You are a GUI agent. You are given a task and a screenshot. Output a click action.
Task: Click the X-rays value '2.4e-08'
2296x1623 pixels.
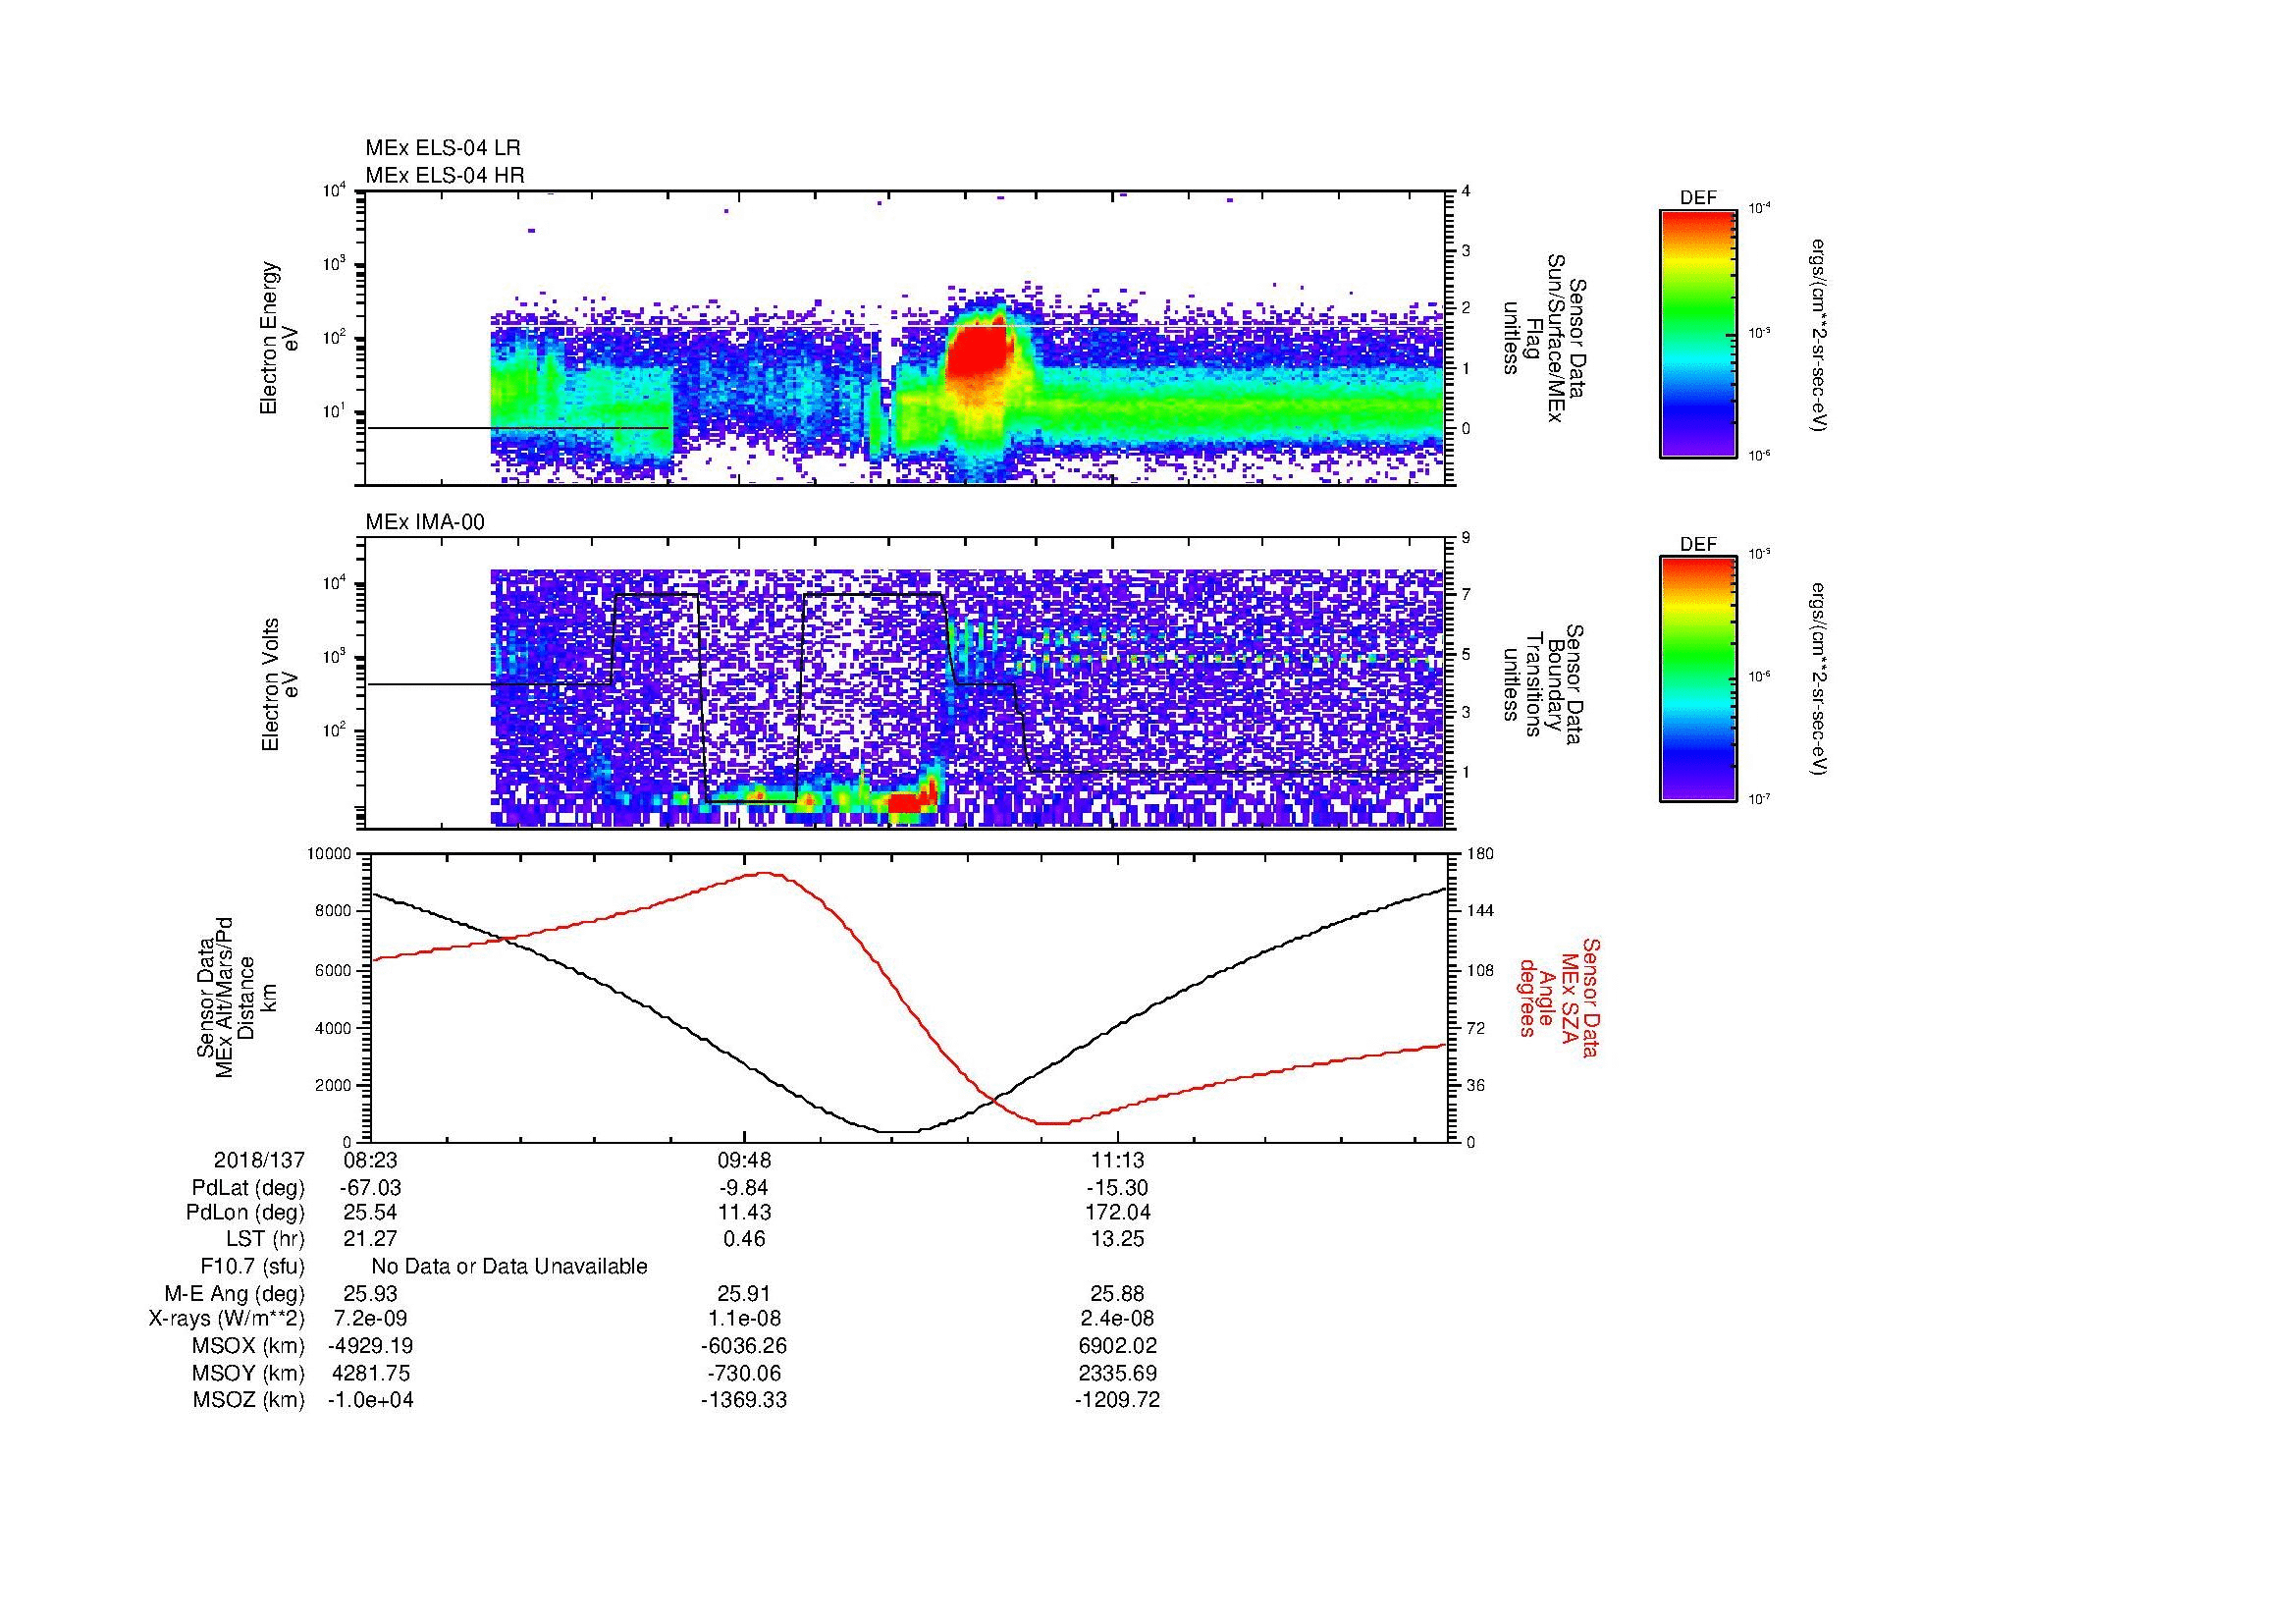click(x=1117, y=1319)
